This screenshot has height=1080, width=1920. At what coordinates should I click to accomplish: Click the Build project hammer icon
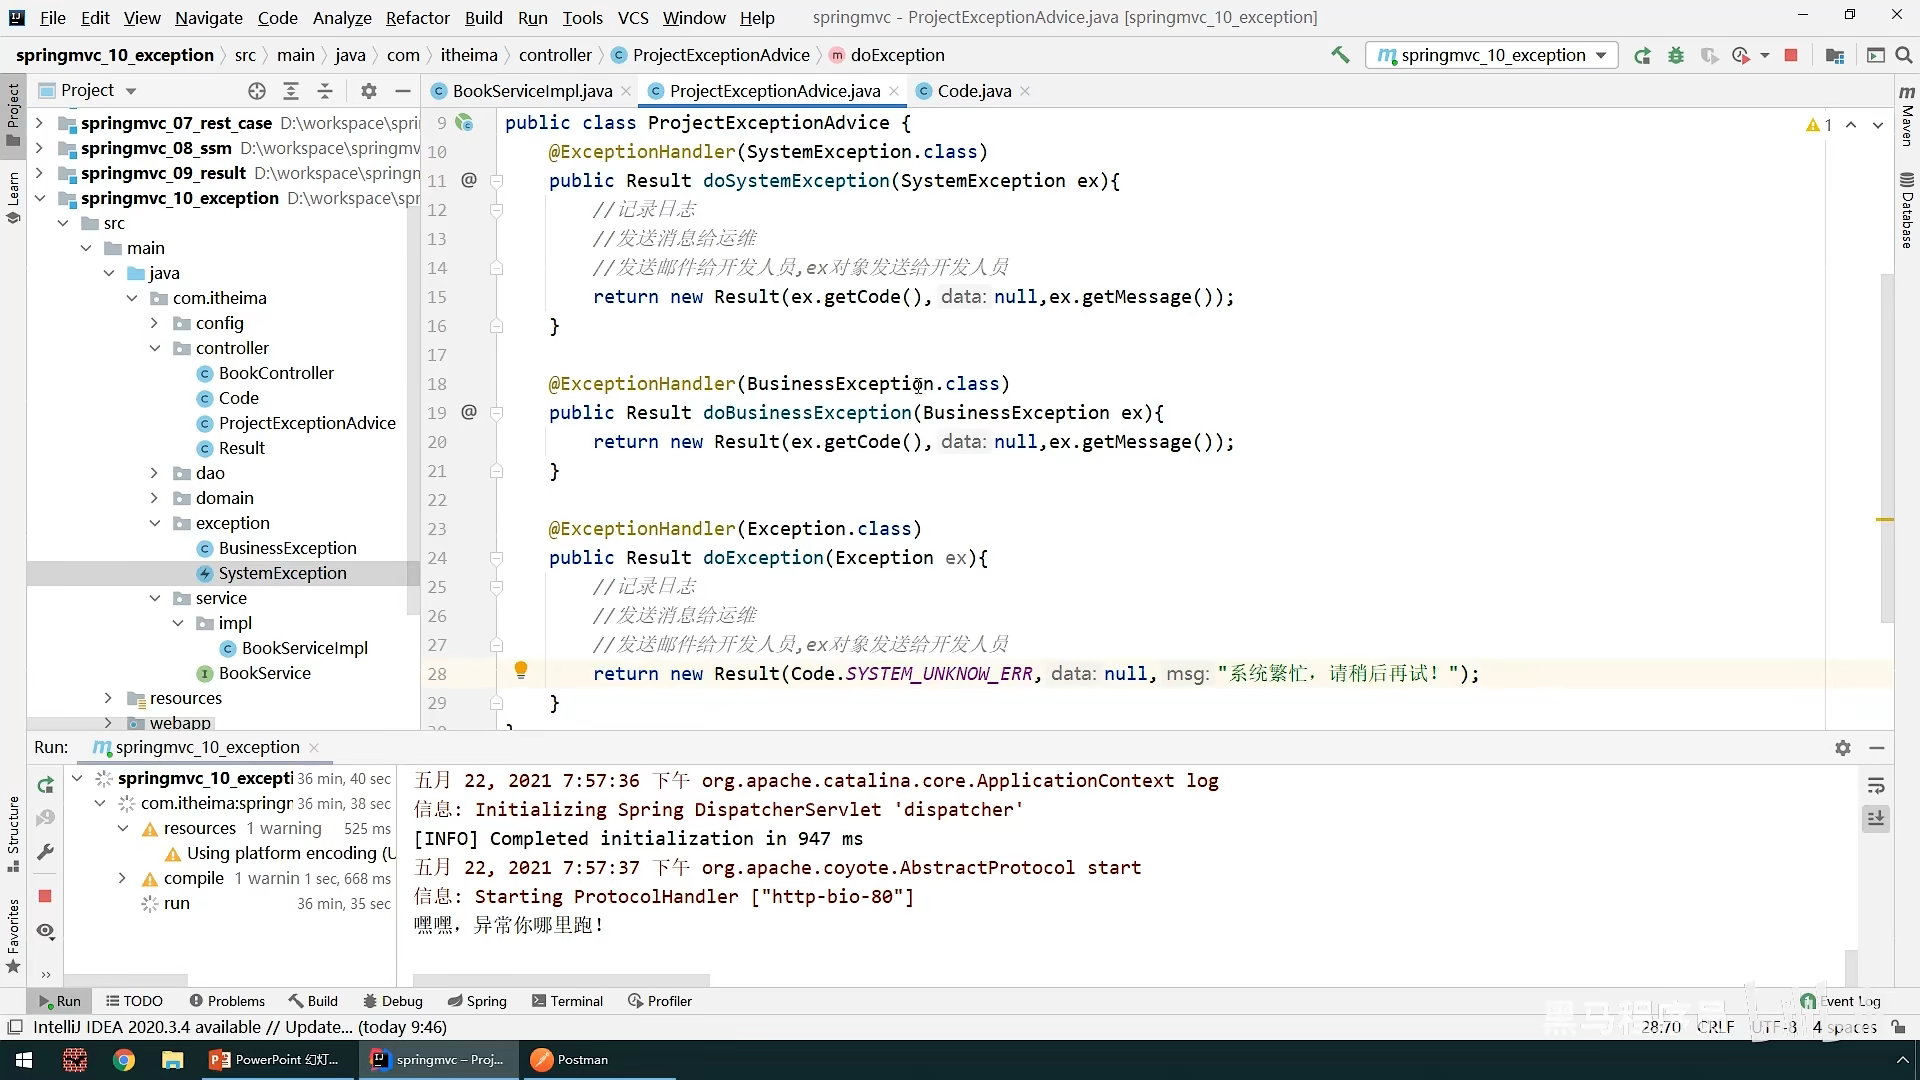pyautogui.click(x=1340, y=55)
